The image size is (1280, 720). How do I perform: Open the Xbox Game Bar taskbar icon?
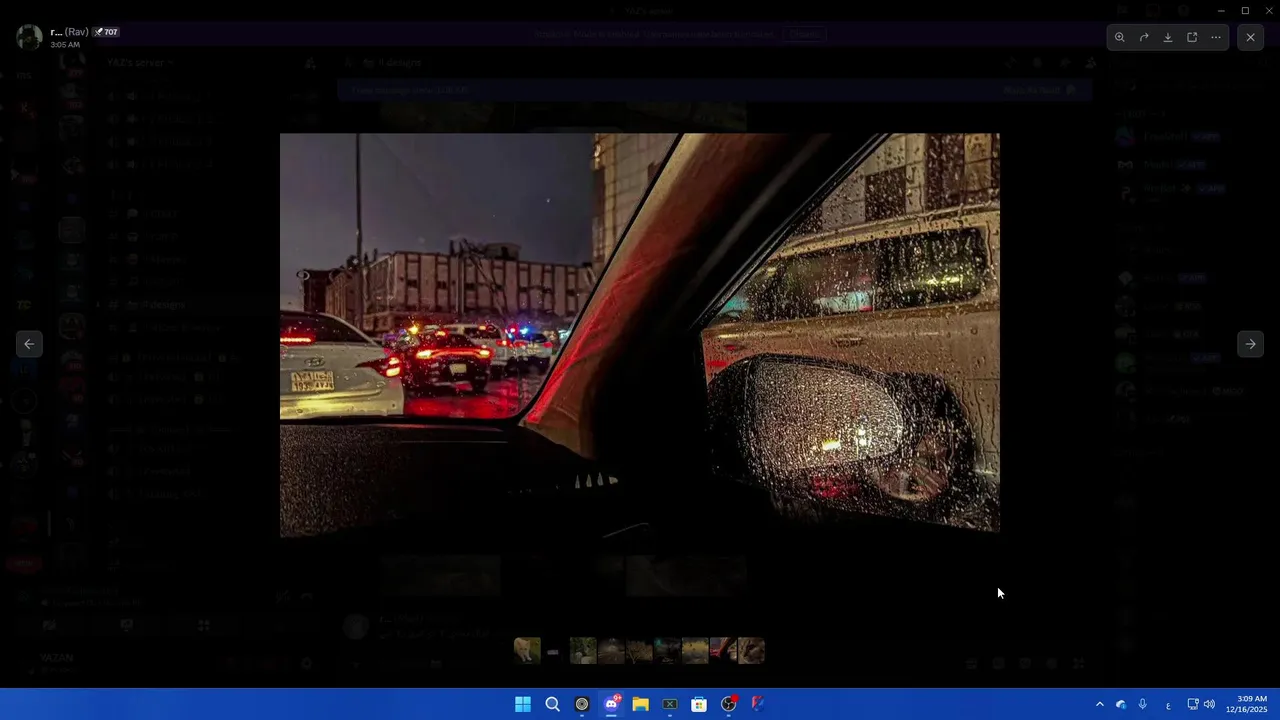670,704
